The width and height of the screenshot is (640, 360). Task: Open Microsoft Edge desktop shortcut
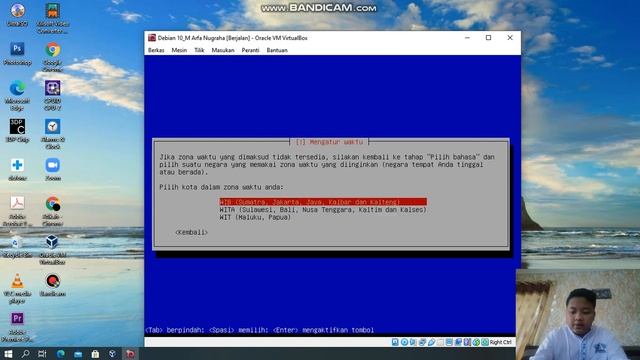coord(17,96)
